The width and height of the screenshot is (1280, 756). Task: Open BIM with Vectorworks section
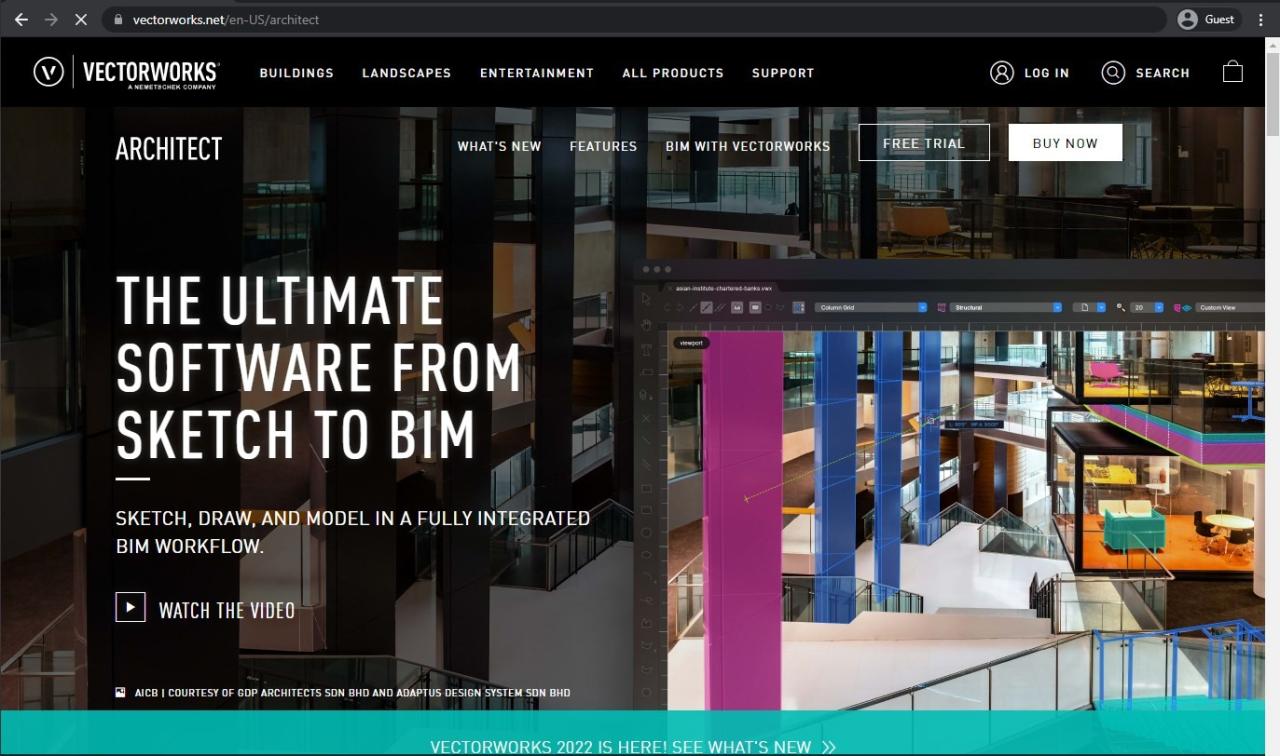point(748,146)
